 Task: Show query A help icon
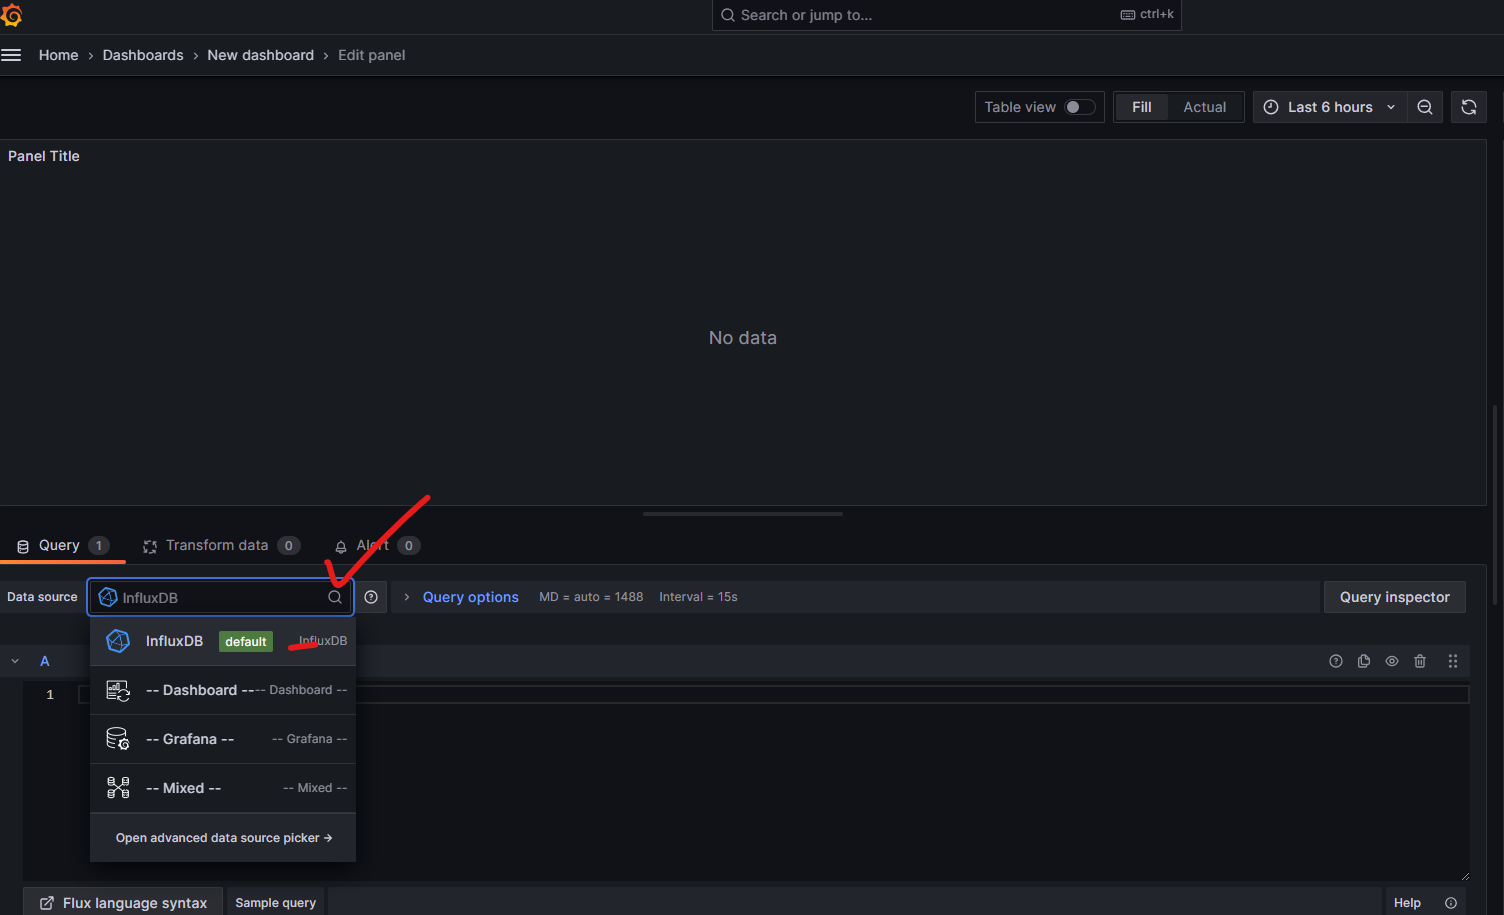point(1336,661)
